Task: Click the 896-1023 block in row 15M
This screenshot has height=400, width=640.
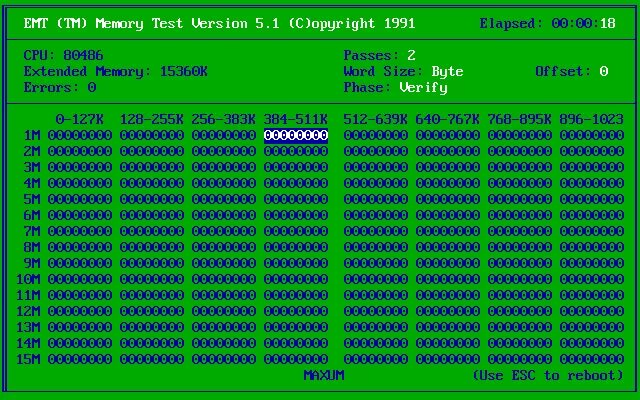Action: pos(592,359)
